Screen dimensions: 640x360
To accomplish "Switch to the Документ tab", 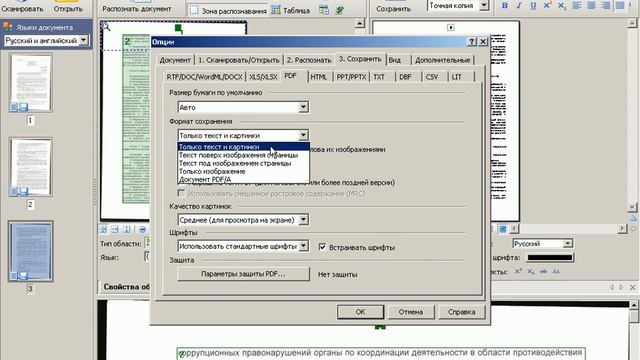I will coord(175,60).
